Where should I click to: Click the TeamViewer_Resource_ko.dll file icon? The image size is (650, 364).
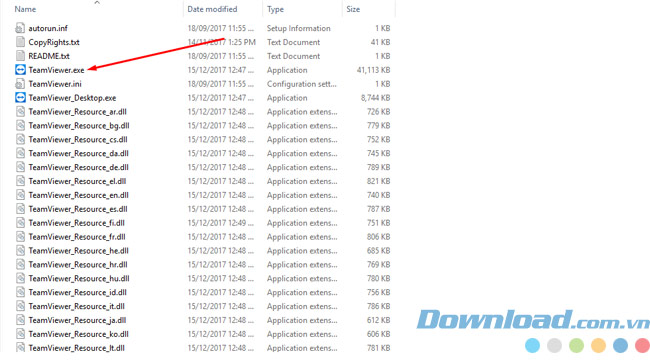point(20,334)
